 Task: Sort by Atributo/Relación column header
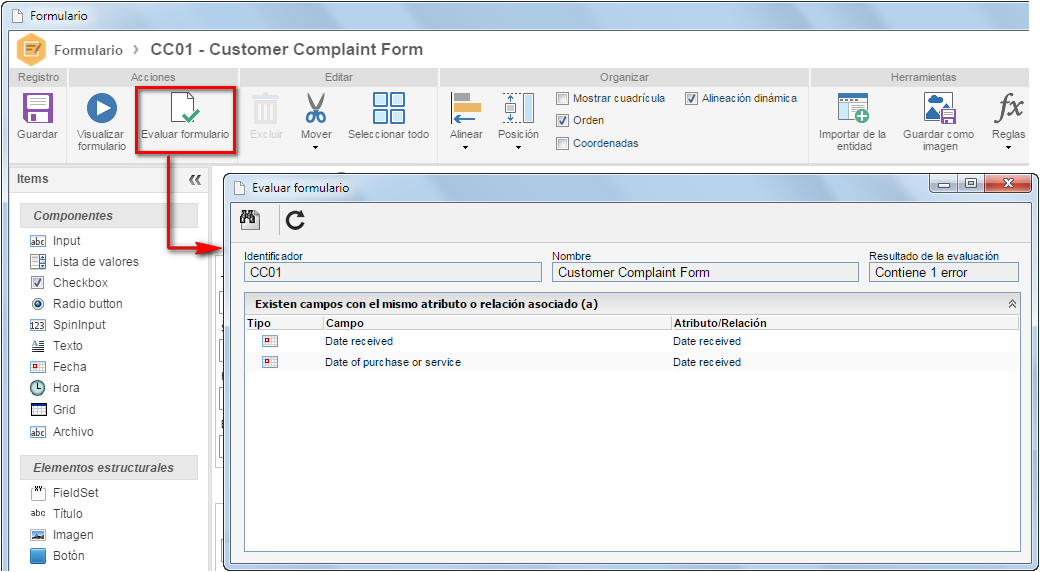tap(845, 323)
